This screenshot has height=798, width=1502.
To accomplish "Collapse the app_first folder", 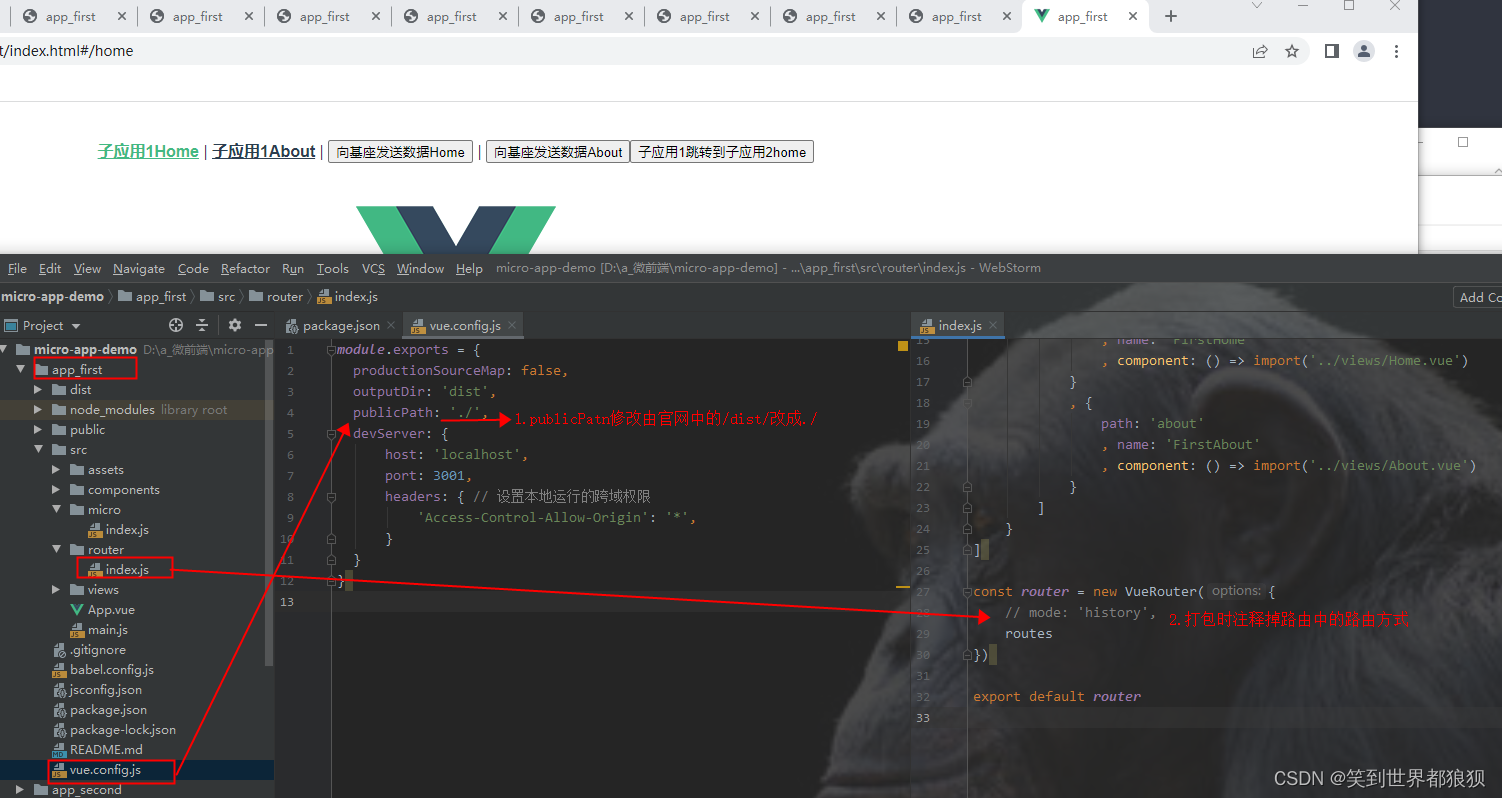I will (21, 369).
